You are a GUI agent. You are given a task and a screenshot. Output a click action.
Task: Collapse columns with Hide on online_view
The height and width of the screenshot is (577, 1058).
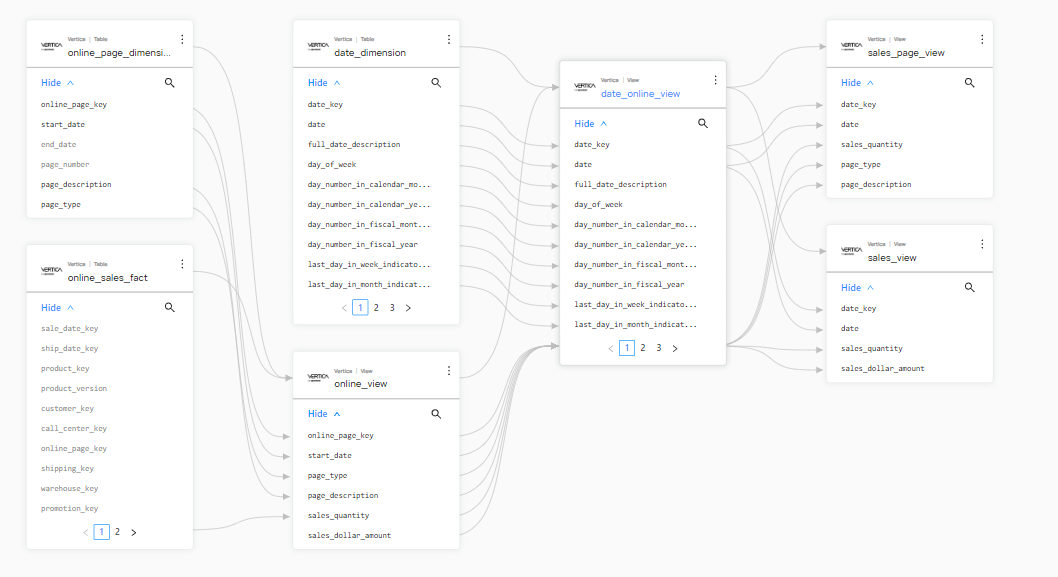point(324,414)
